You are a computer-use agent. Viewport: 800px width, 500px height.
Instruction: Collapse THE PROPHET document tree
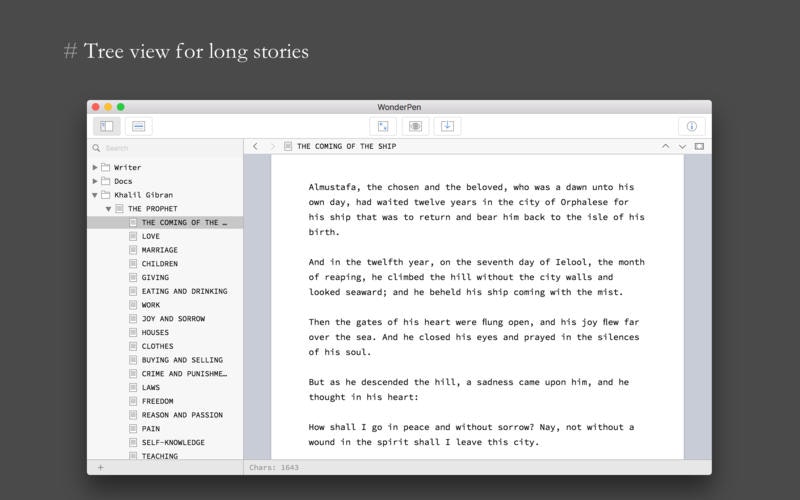click(x=109, y=209)
